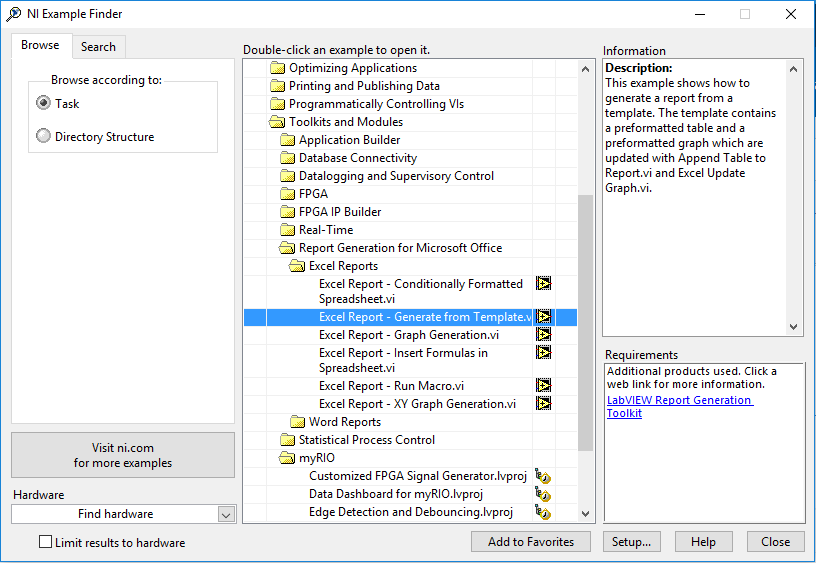Switch to the Search tab
This screenshot has width=816, height=563.
[98, 47]
